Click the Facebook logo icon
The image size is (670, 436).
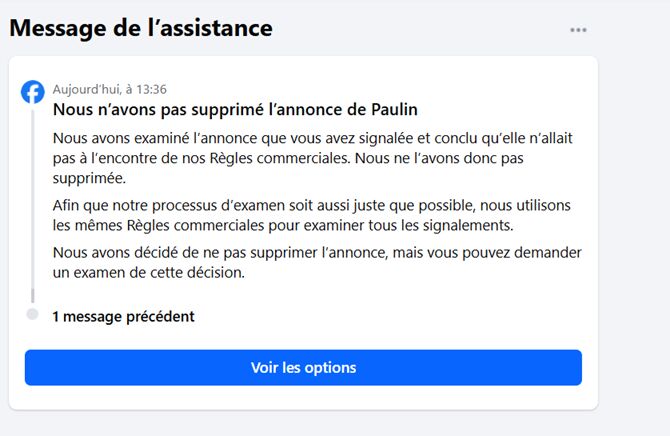[x=33, y=92]
